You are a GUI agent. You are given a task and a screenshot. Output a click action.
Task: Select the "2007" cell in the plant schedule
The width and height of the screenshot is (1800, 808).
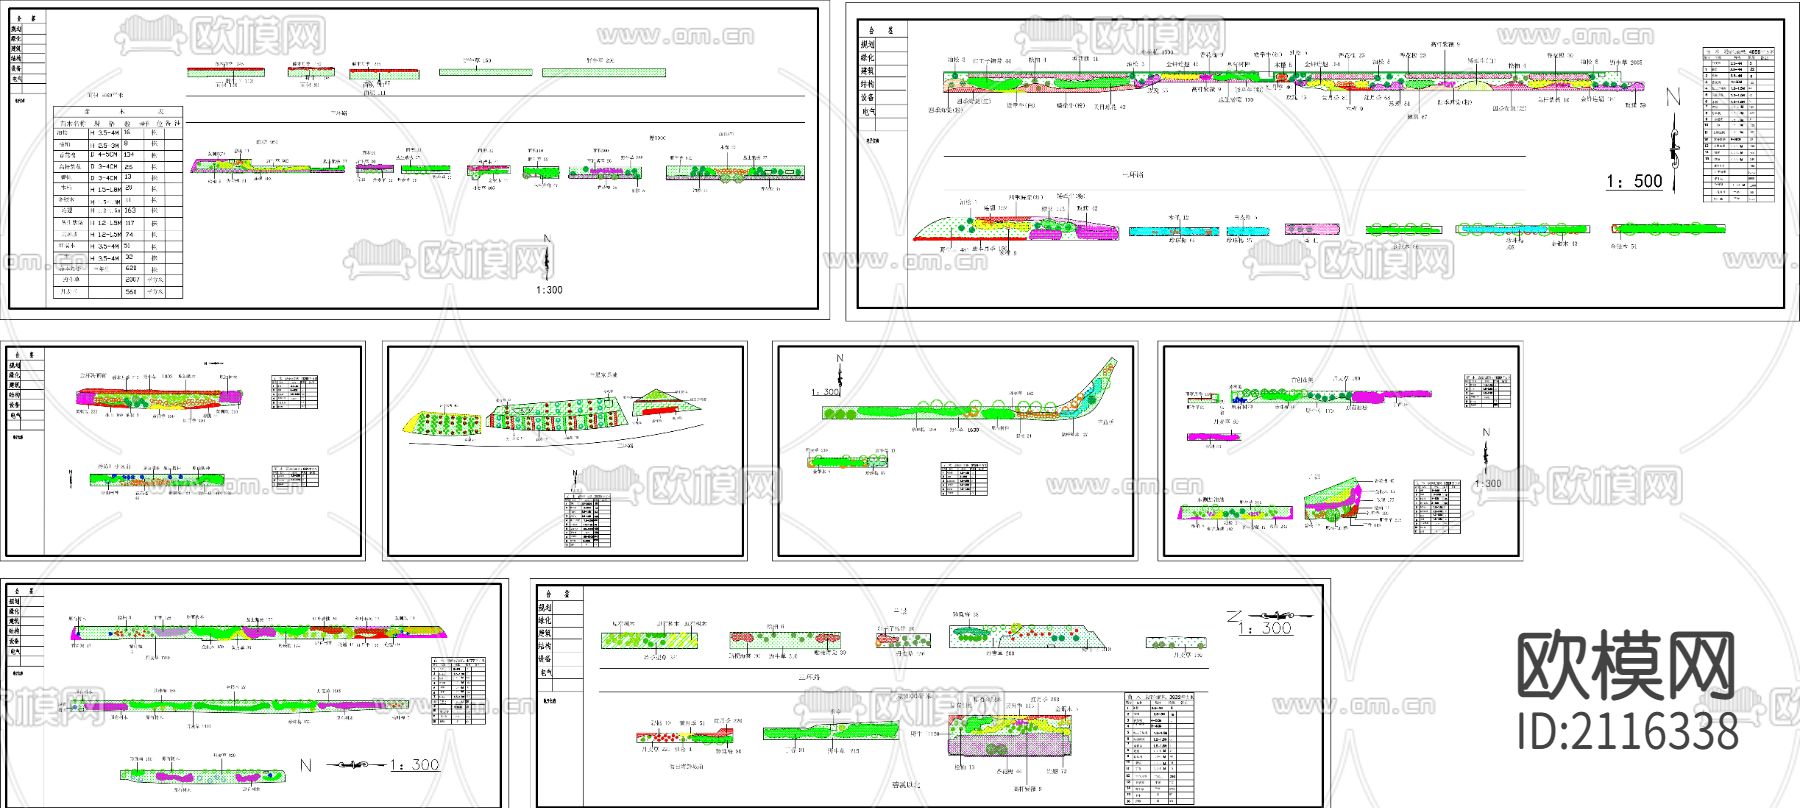132,280
